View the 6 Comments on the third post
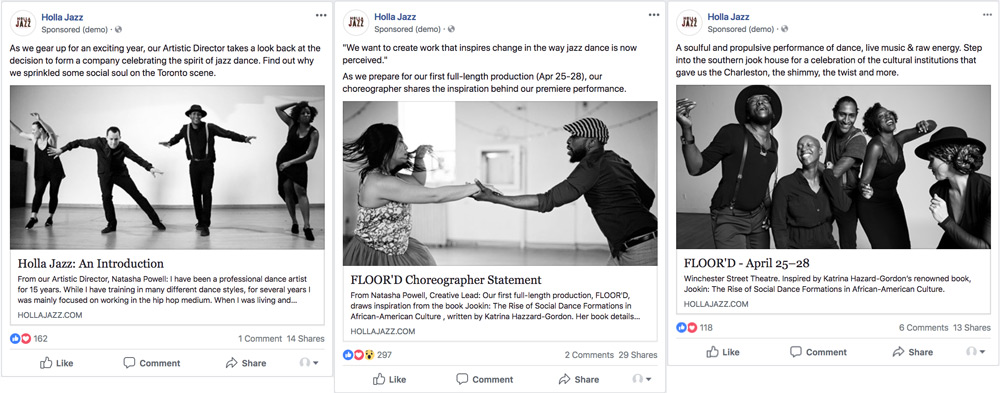 923,327
